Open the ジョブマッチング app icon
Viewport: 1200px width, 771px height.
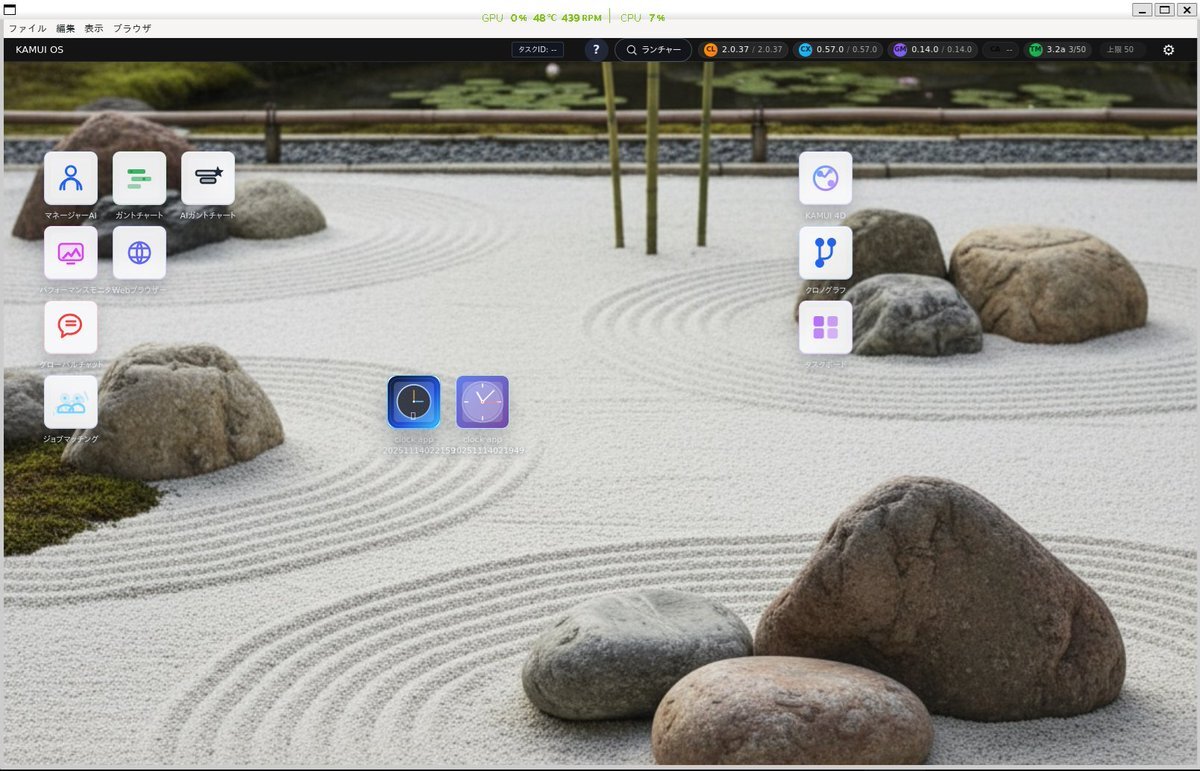pyautogui.click(x=70, y=402)
